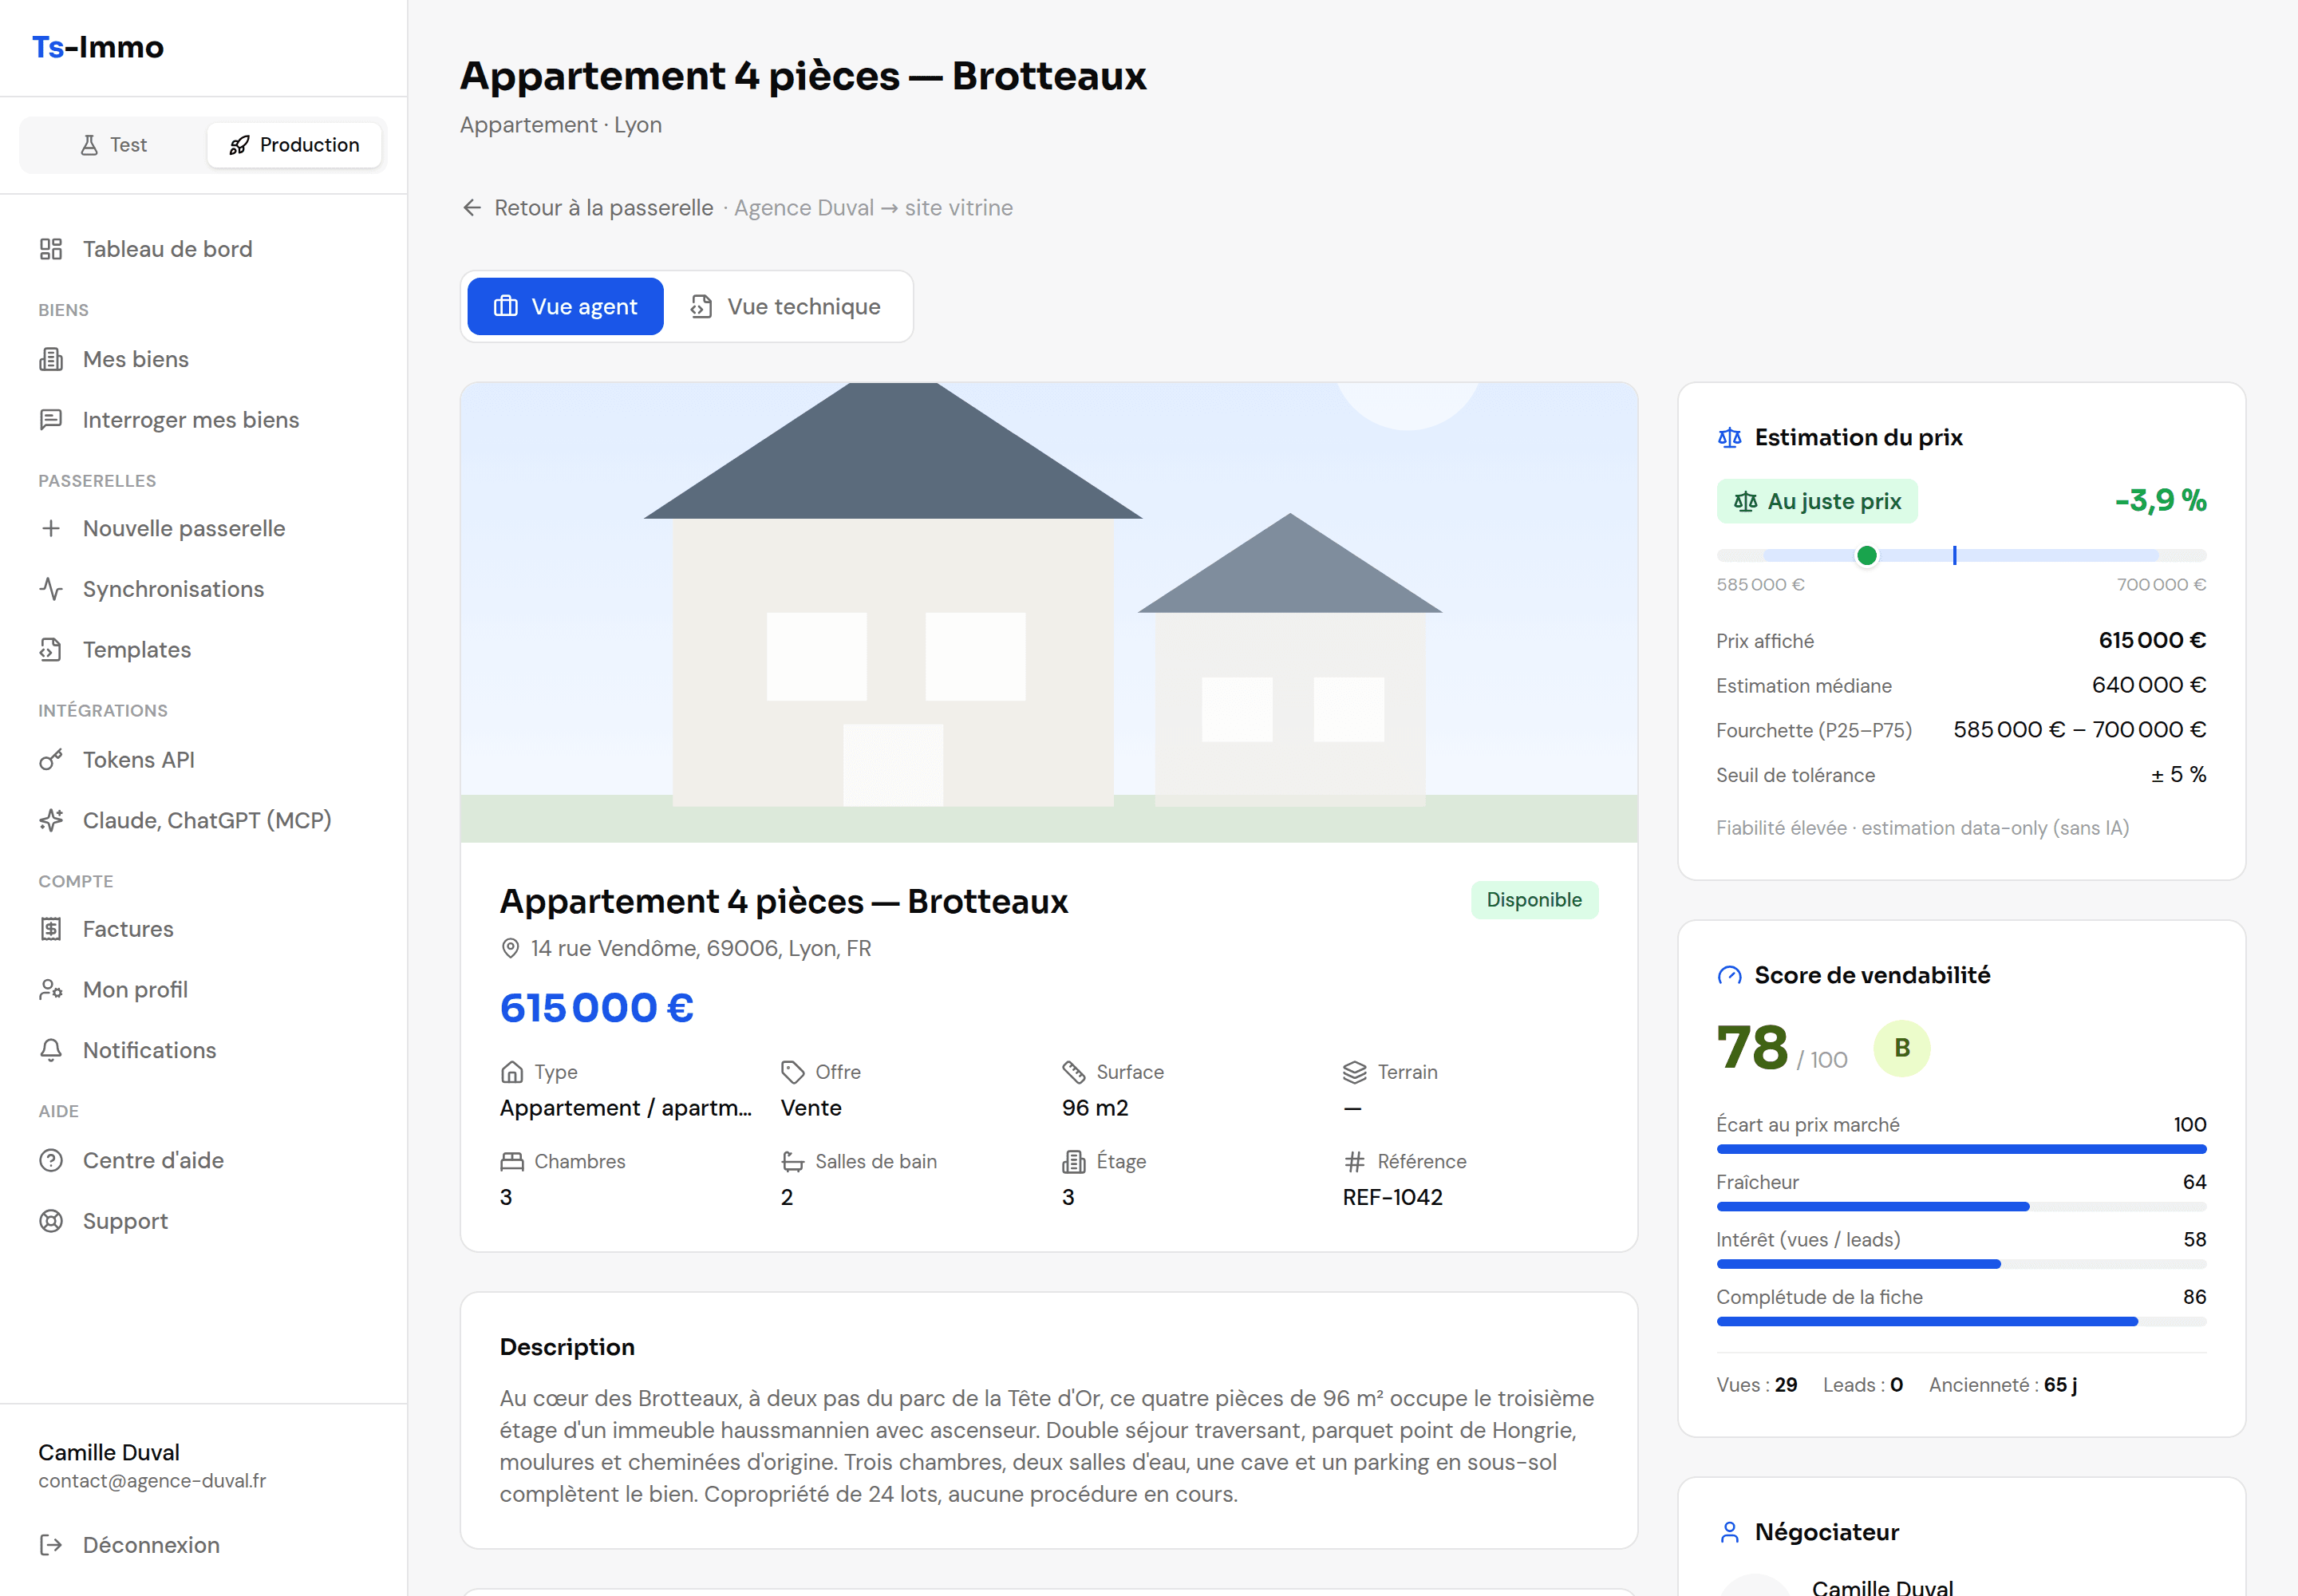This screenshot has width=2298, height=1596.
Task: Click the Tokens API key icon
Action: coord(51,760)
